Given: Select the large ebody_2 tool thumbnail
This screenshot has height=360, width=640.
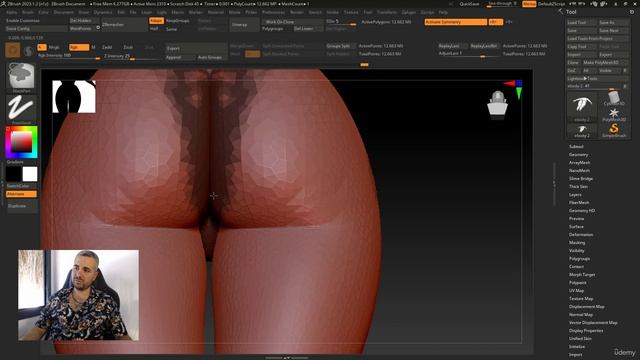Looking at the screenshot, I should (582, 107).
